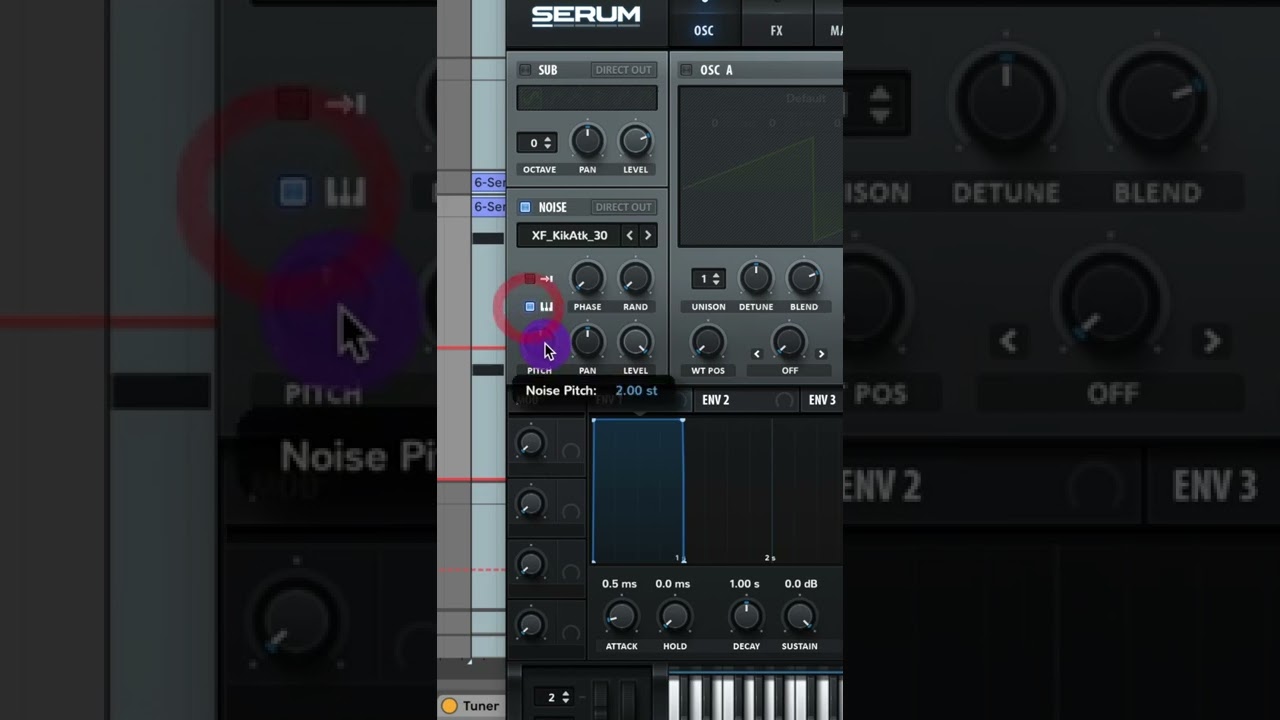The image size is (1280, 720).
Task: Select the previous noise sample arrow
Action: [x=629, y=236]
